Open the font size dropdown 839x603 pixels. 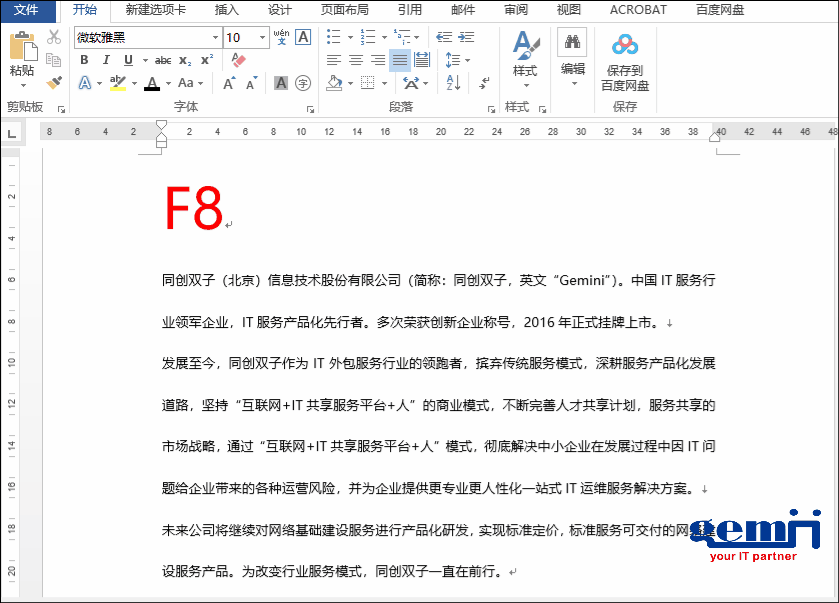[x=262, y=37]
